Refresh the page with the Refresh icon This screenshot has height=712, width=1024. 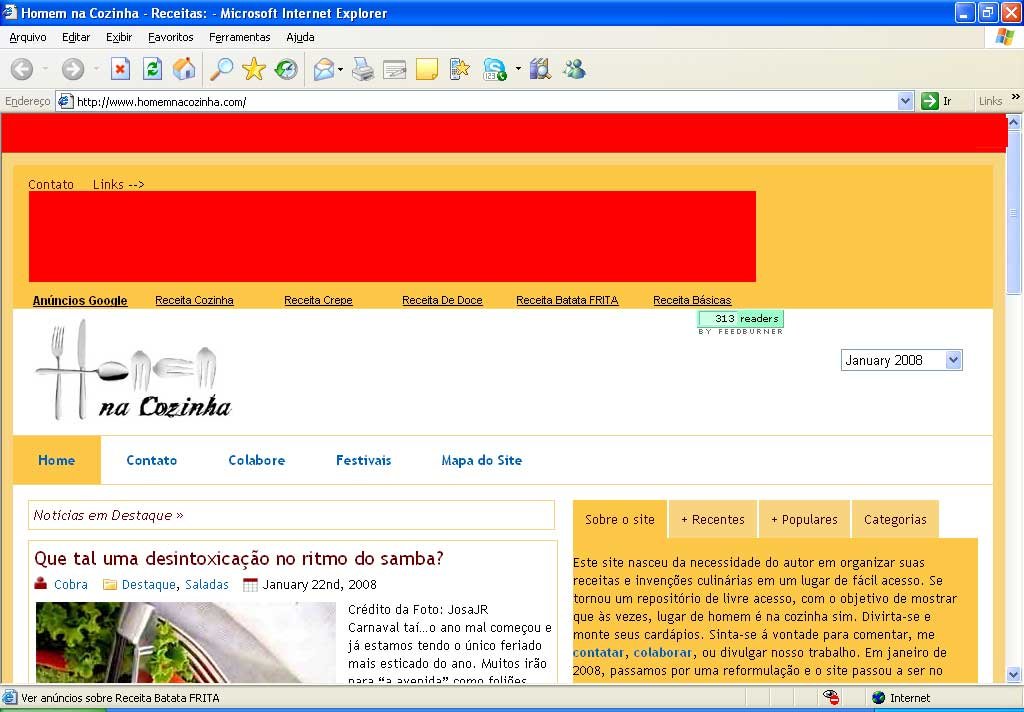(152, 69)
